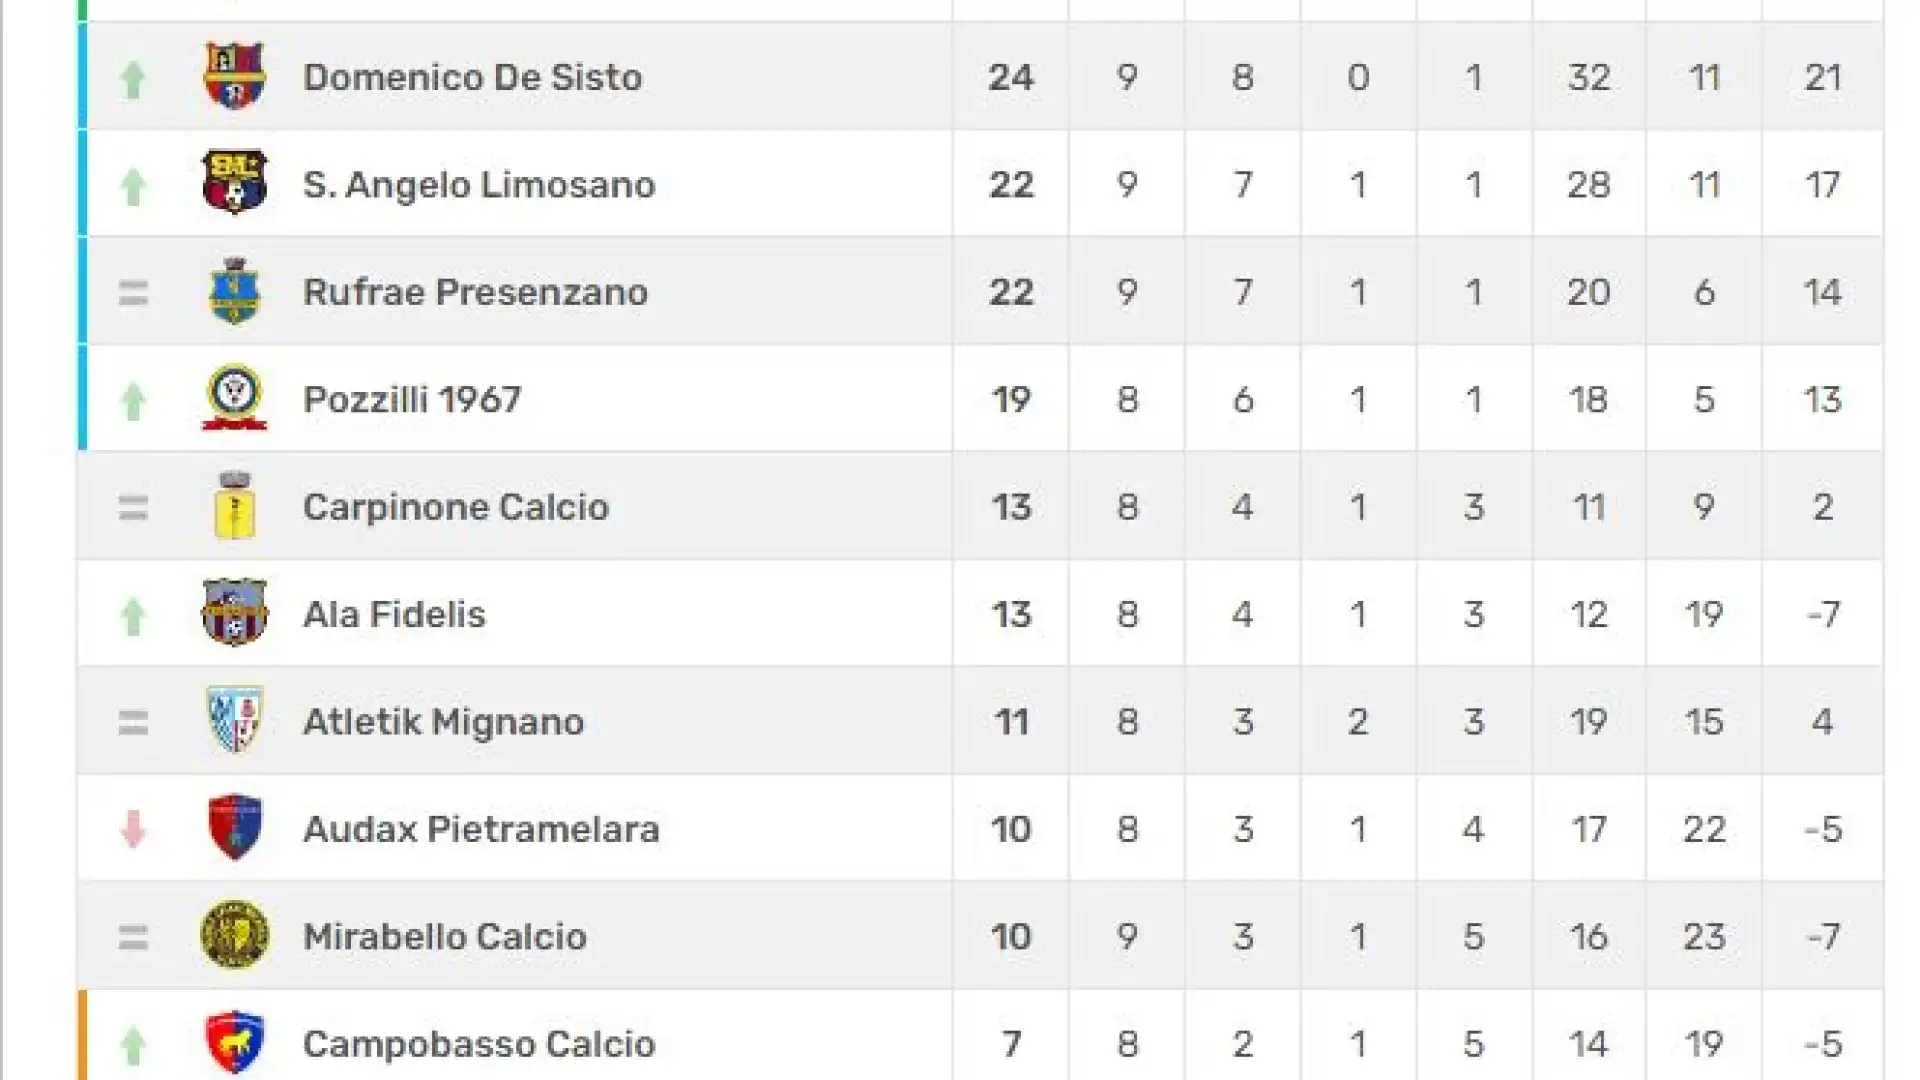This screenshot has height=1080, width=1920.
Task: Open the Rufrae Presenzano team link
Action: 475,292
